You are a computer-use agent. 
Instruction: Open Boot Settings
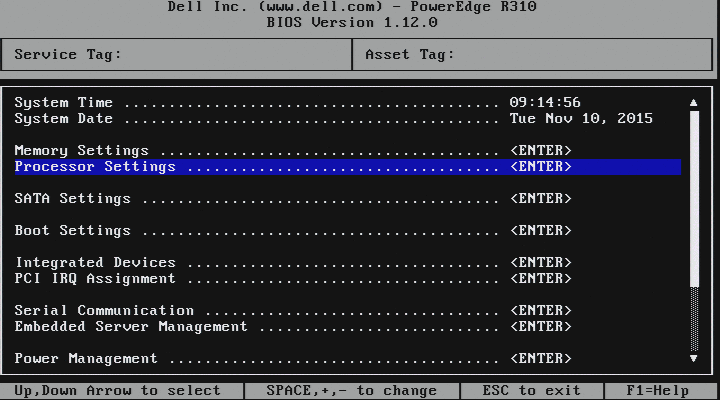point(348,230)
